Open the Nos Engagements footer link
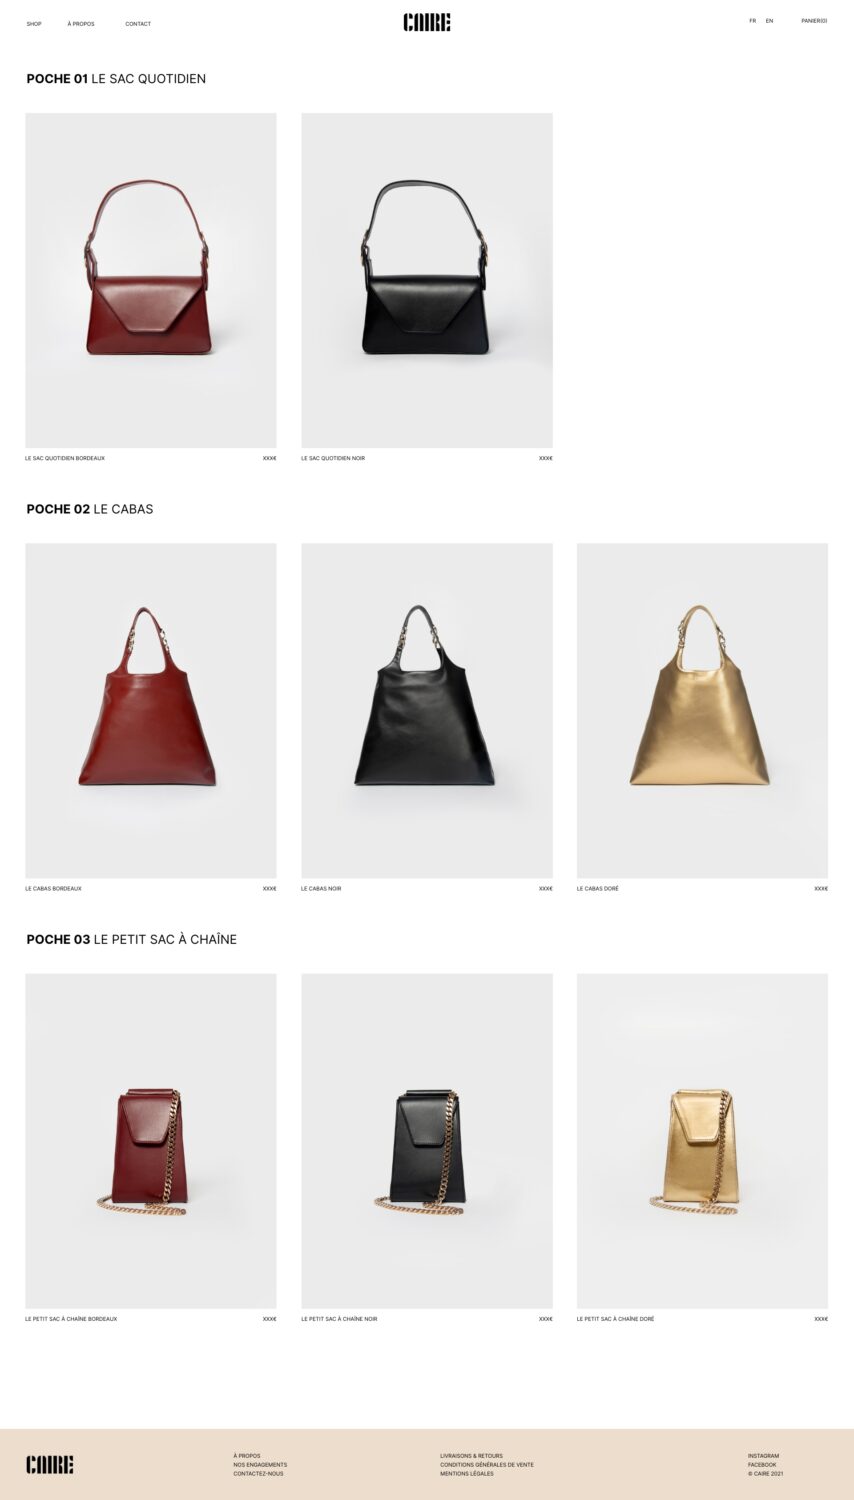The image size is (854, 1500). (260, 1465)
